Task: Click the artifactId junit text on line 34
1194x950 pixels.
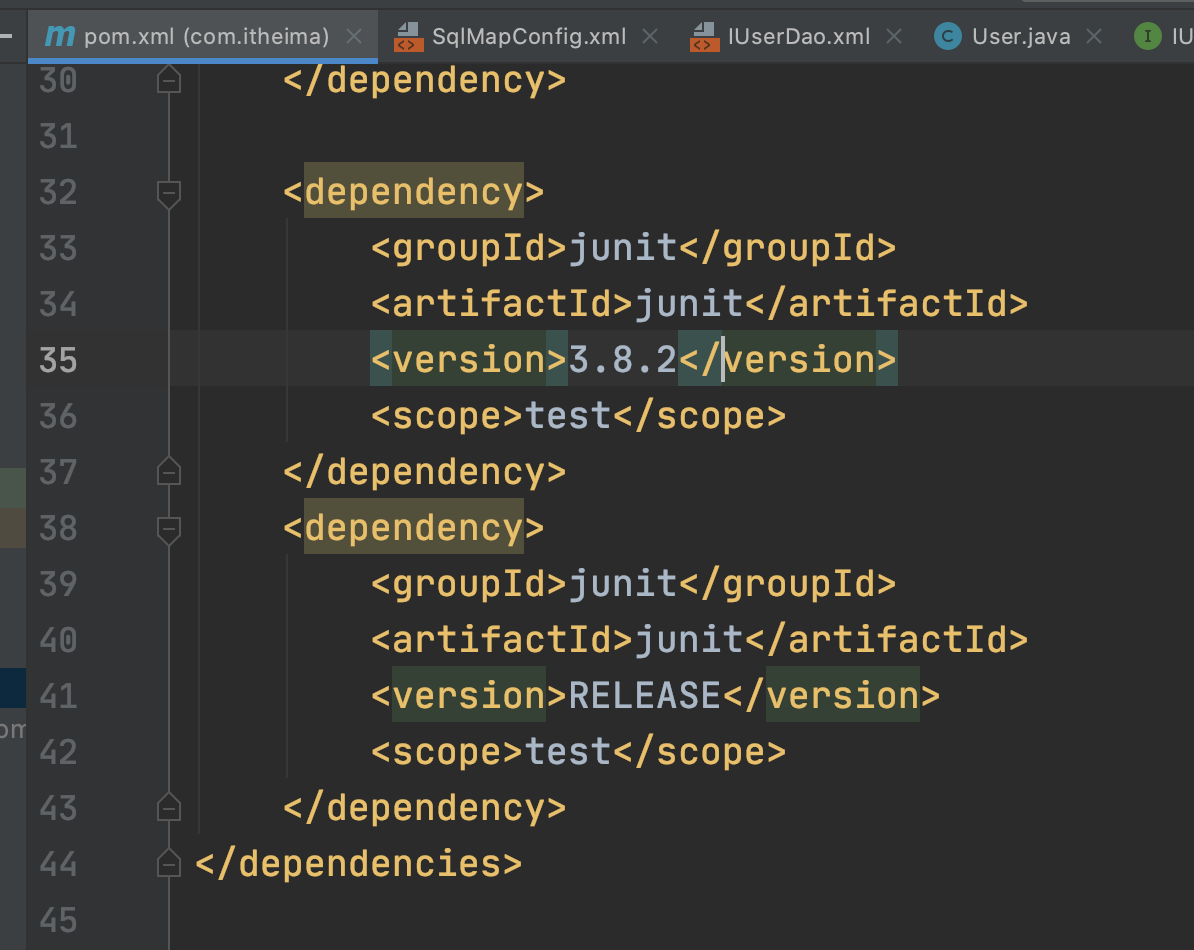Action: point(688,304)
